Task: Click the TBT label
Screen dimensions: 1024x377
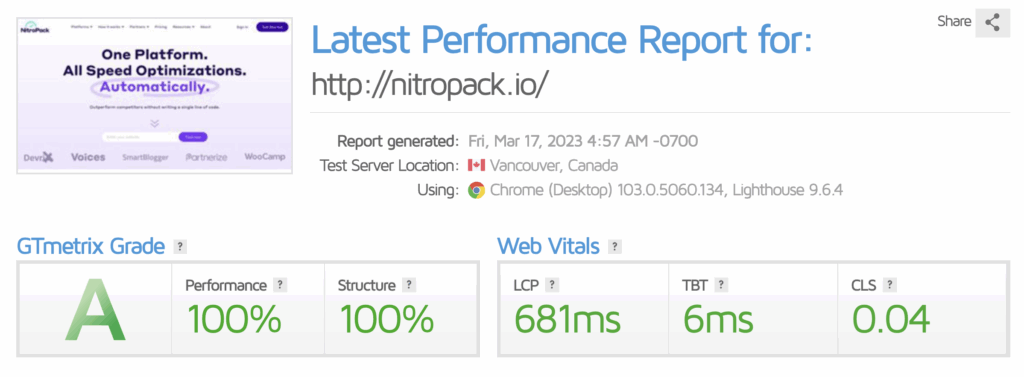Action: (x=695, y=286)
